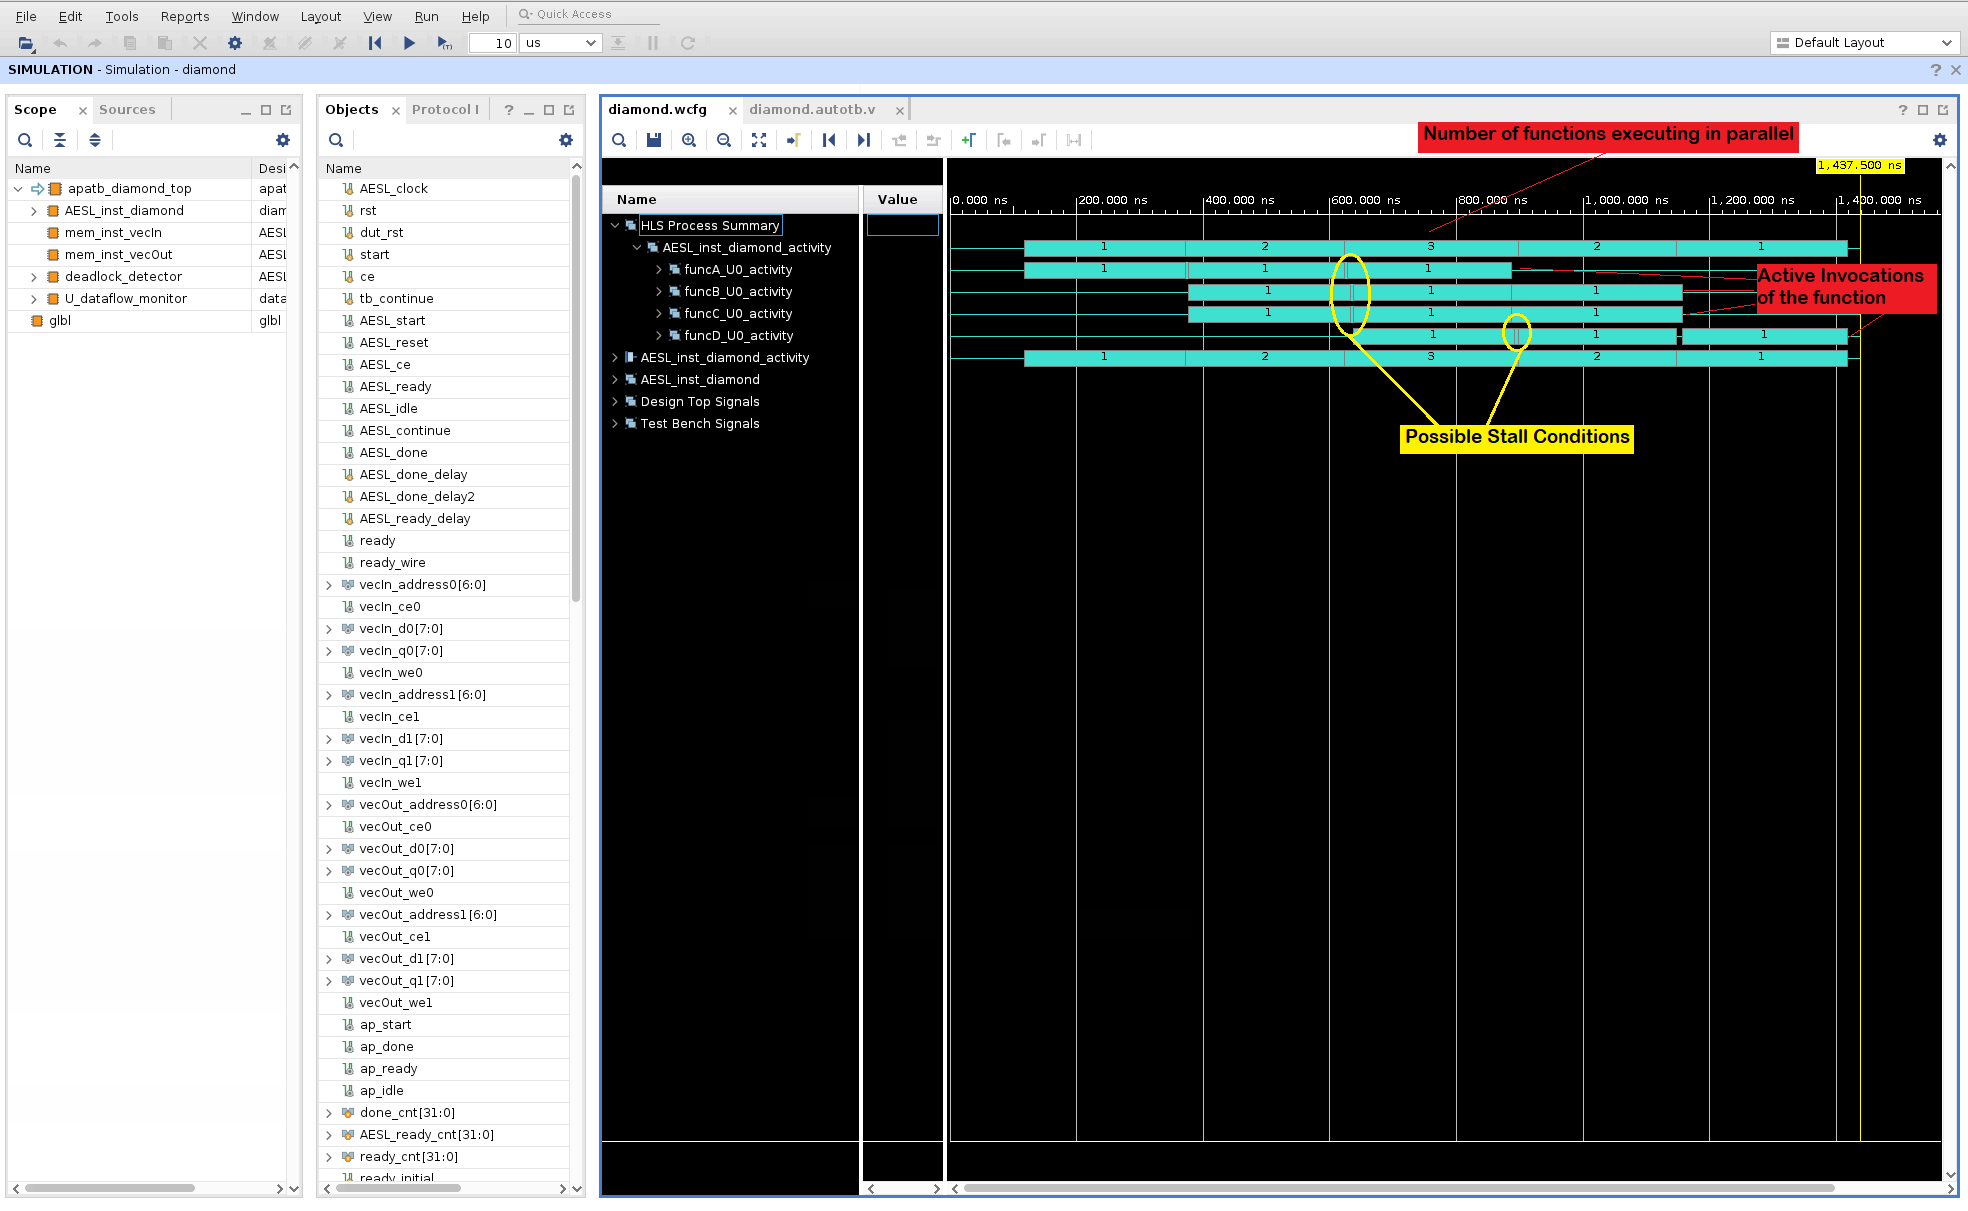Select the AESL_ready_delay object
Screen dimensions: 1968x1211
[x=414, y=519]
